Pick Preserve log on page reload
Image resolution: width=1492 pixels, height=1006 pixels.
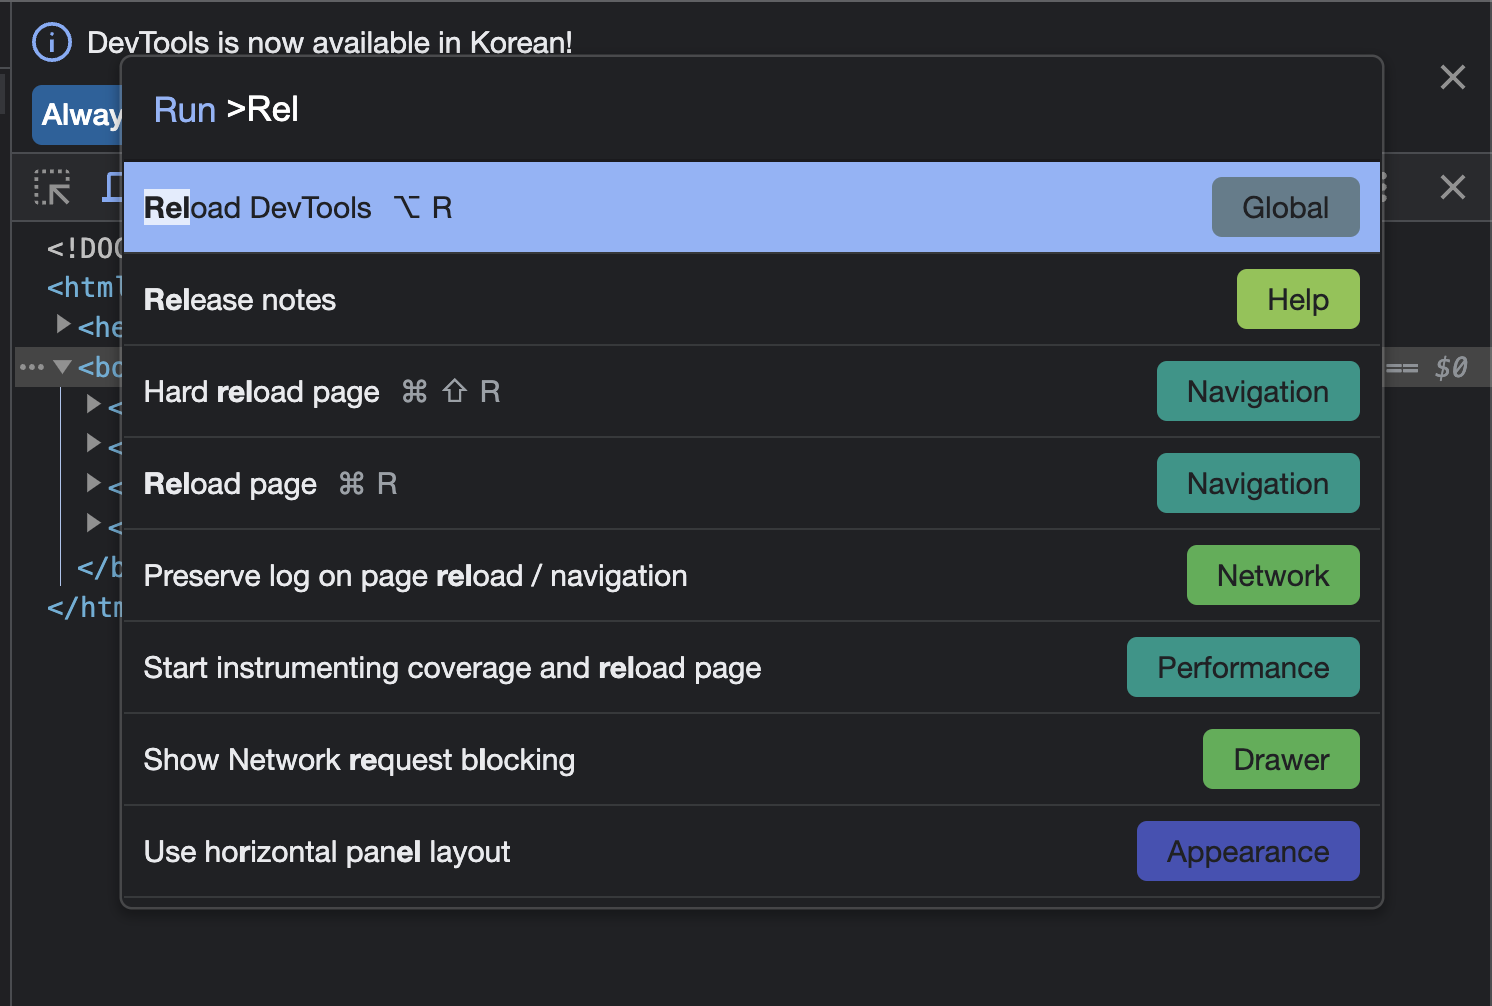pos(751,575)
